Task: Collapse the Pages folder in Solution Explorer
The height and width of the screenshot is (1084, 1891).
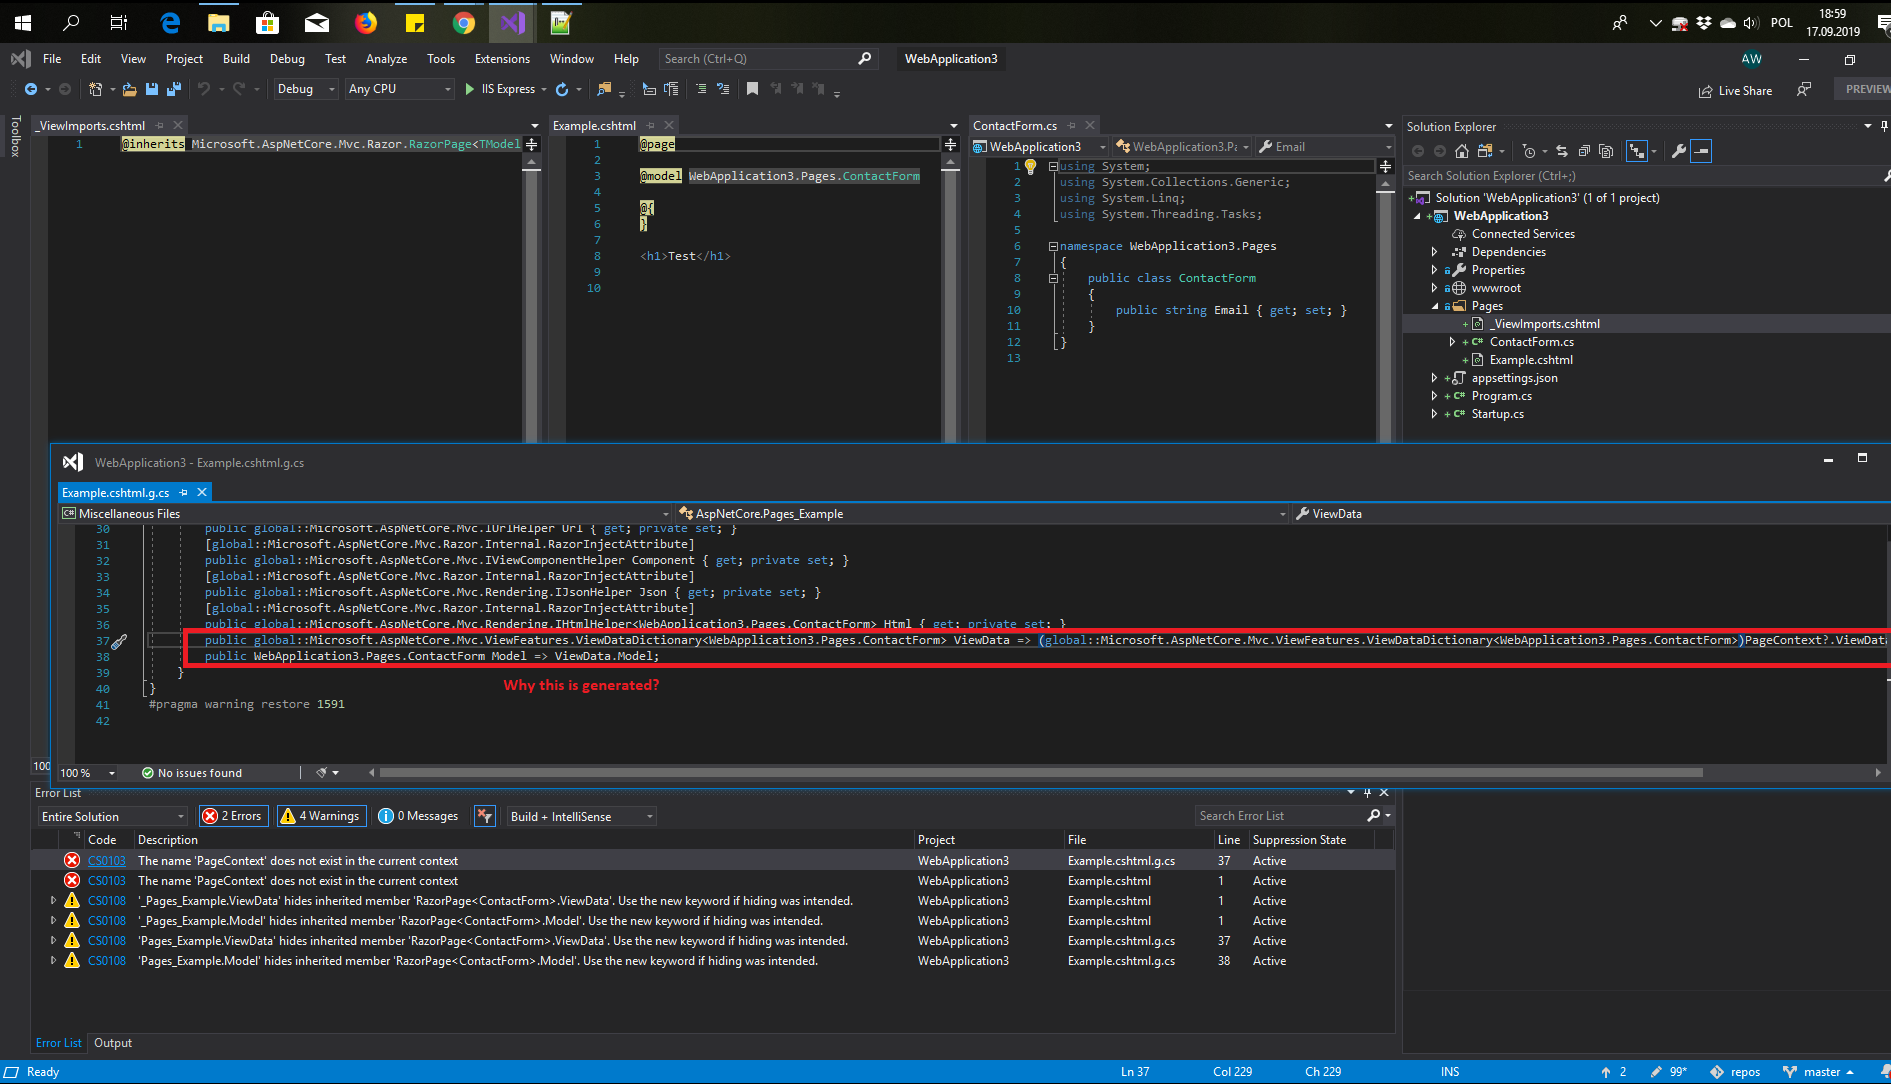Action: click(x=1435, y=306)
